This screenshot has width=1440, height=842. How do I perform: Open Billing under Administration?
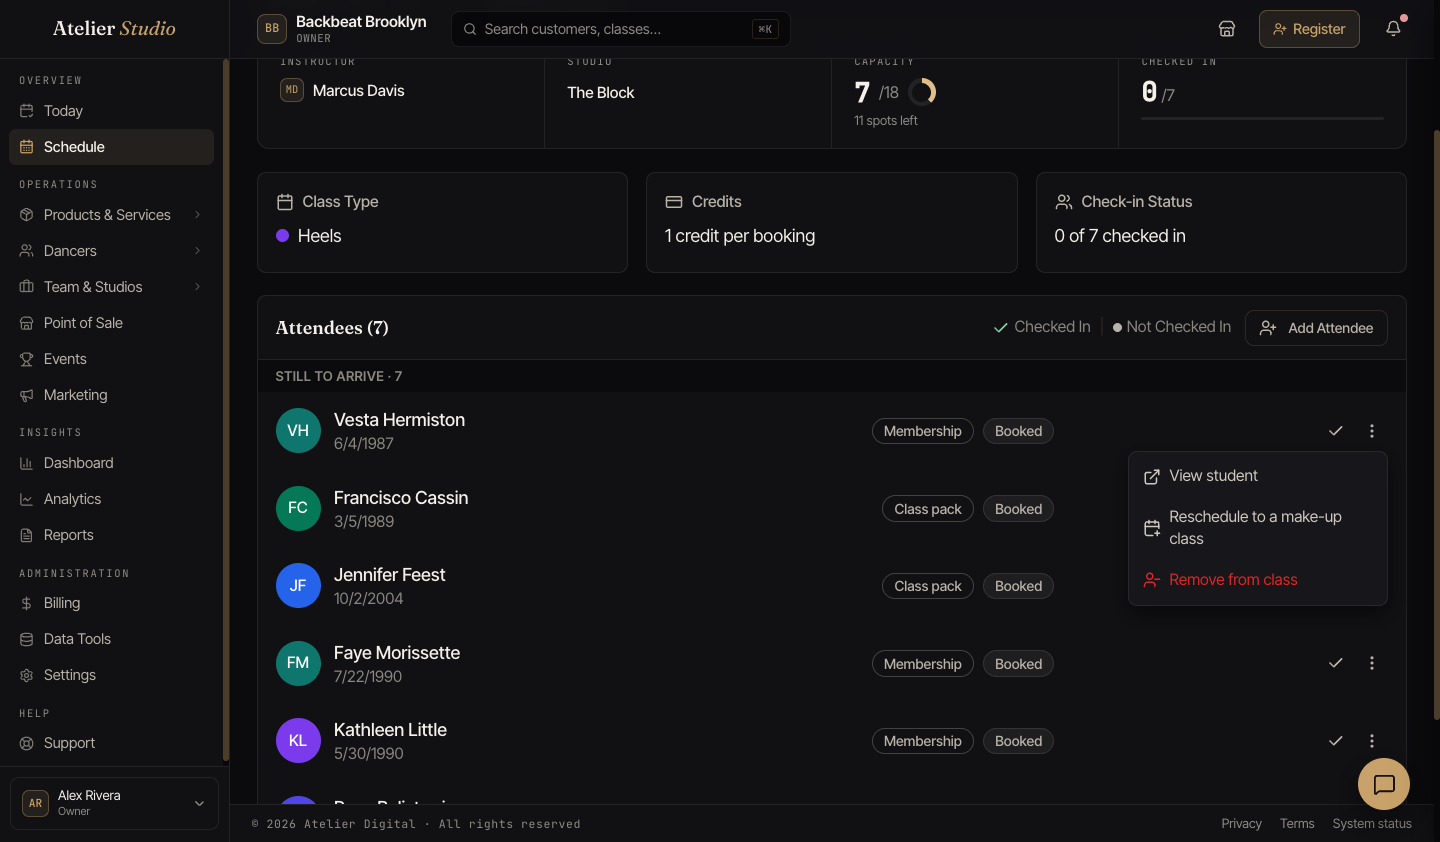[111, 603]
